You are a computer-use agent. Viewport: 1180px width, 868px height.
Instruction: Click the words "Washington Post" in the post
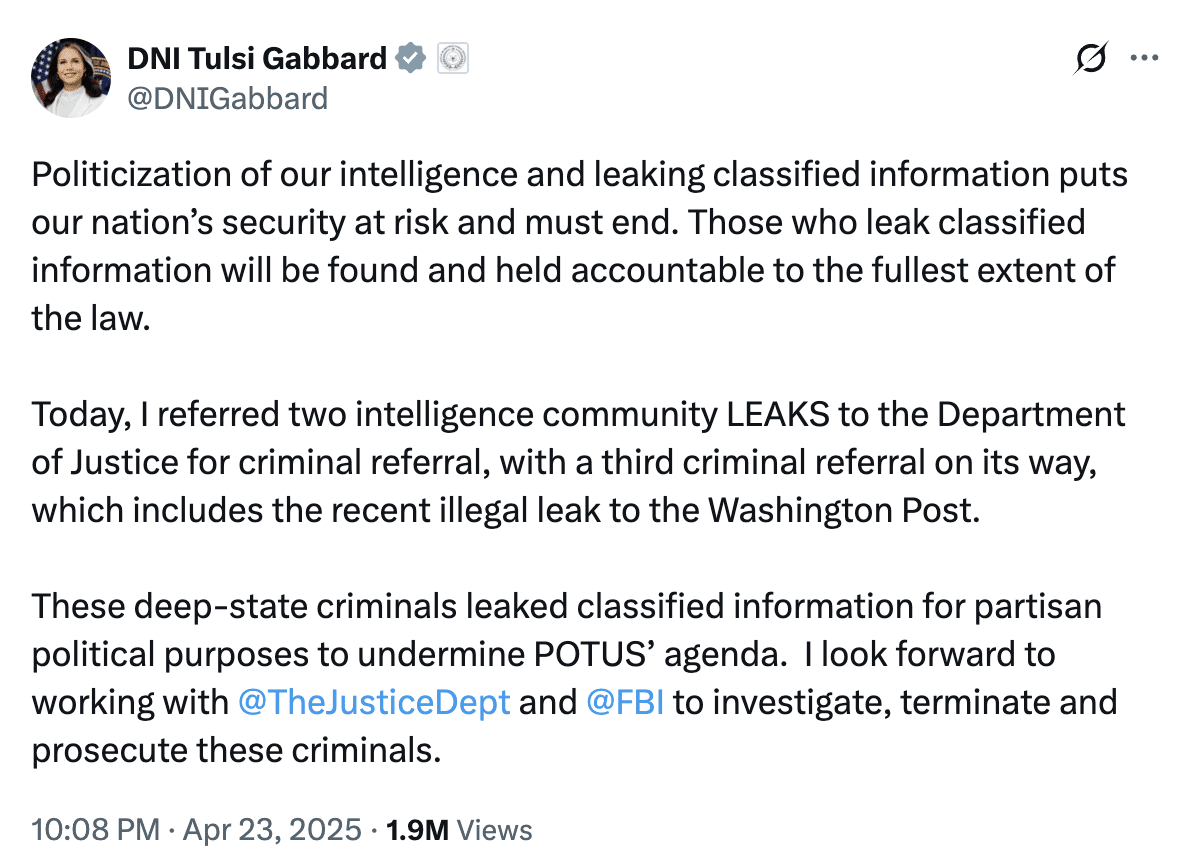840,510
